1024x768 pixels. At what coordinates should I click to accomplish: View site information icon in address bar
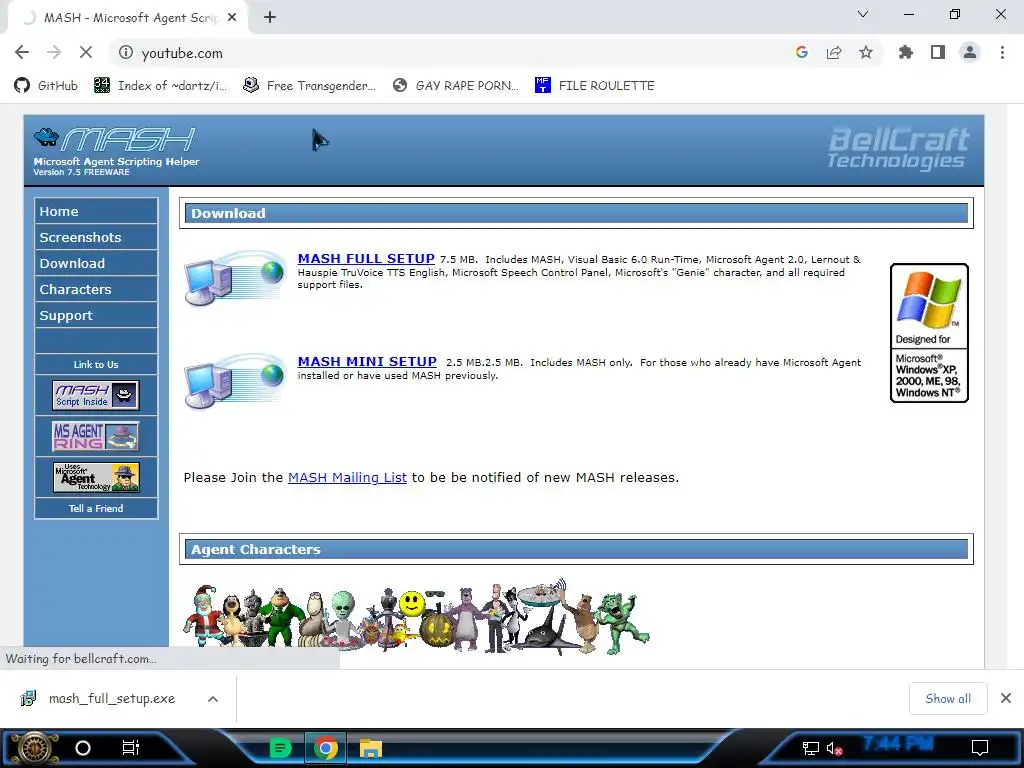[126, 52]
